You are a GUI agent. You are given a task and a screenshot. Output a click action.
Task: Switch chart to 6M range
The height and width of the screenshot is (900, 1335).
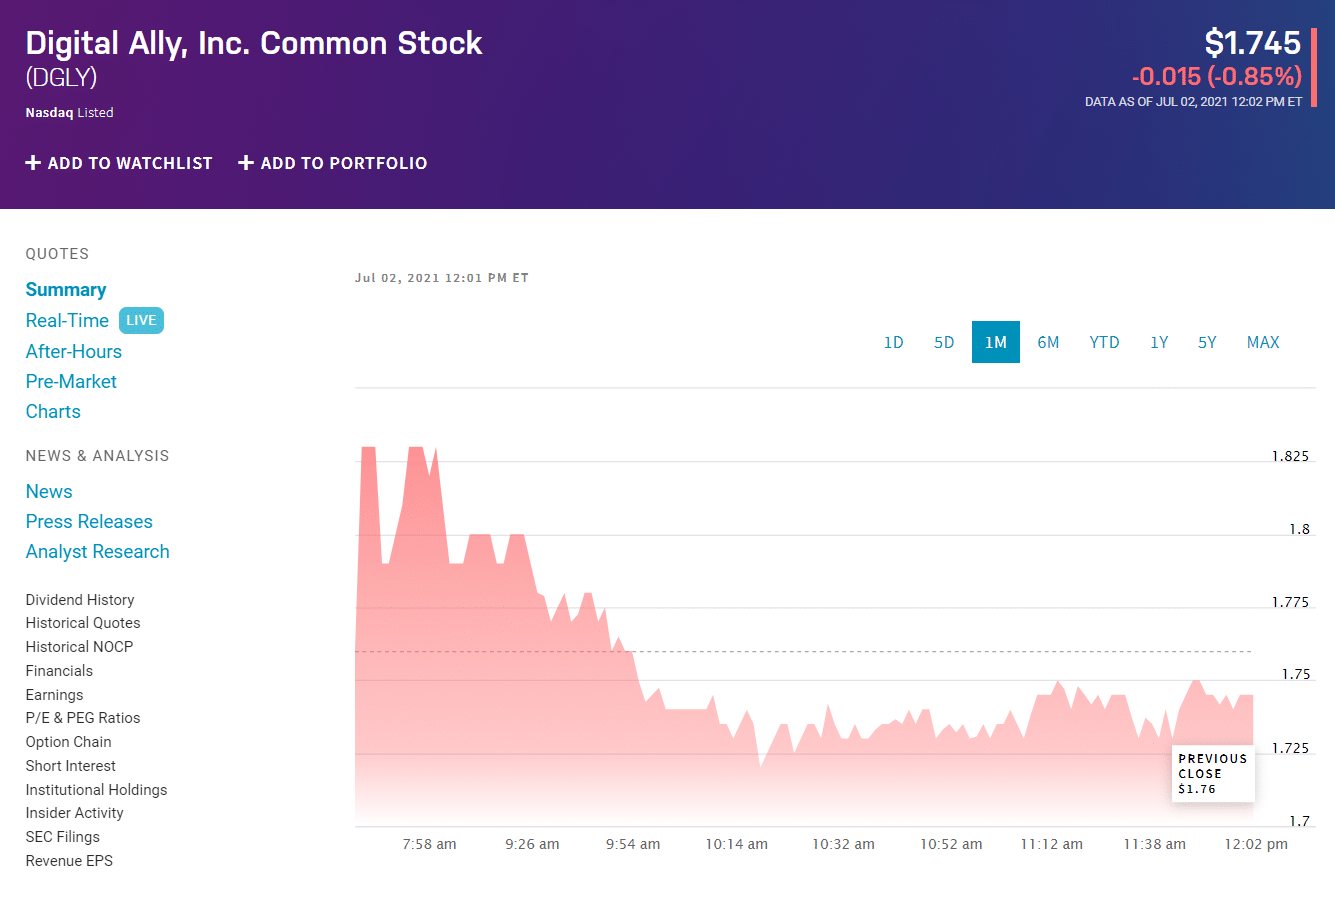[x=1048, y=342]
